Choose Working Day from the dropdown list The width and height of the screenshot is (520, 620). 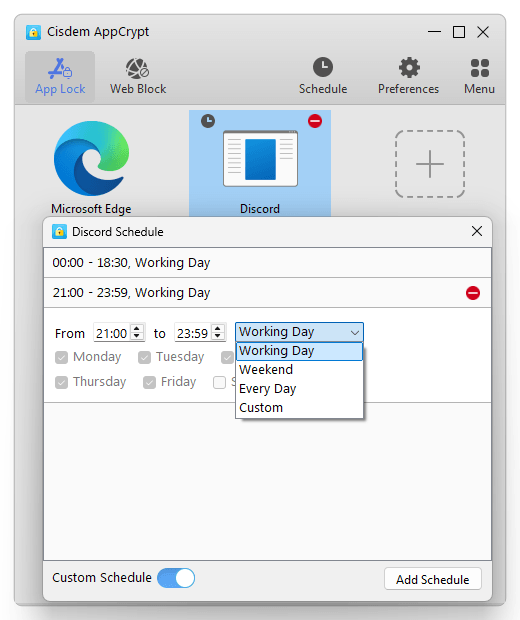pos(299,351)
